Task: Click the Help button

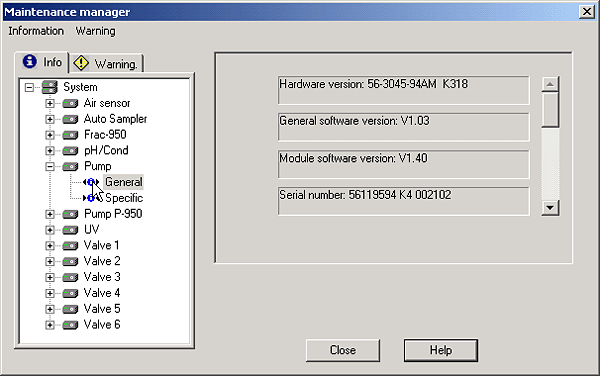Action: (441, 350)
